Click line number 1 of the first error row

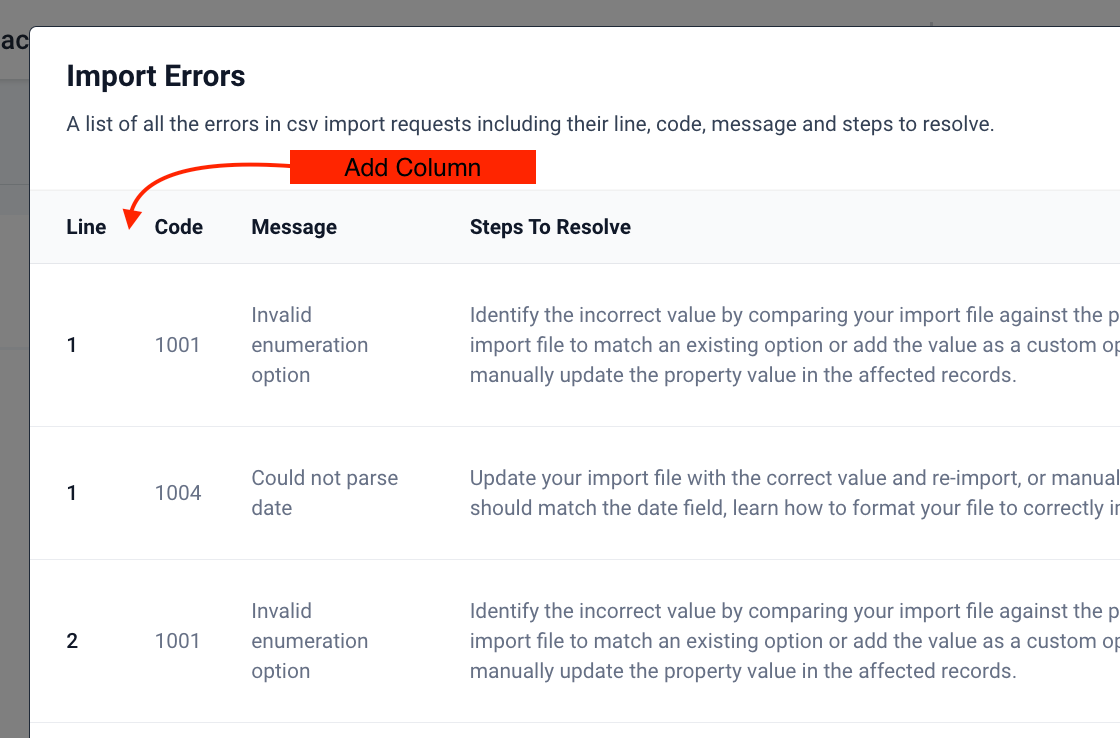tap(71, 345)
